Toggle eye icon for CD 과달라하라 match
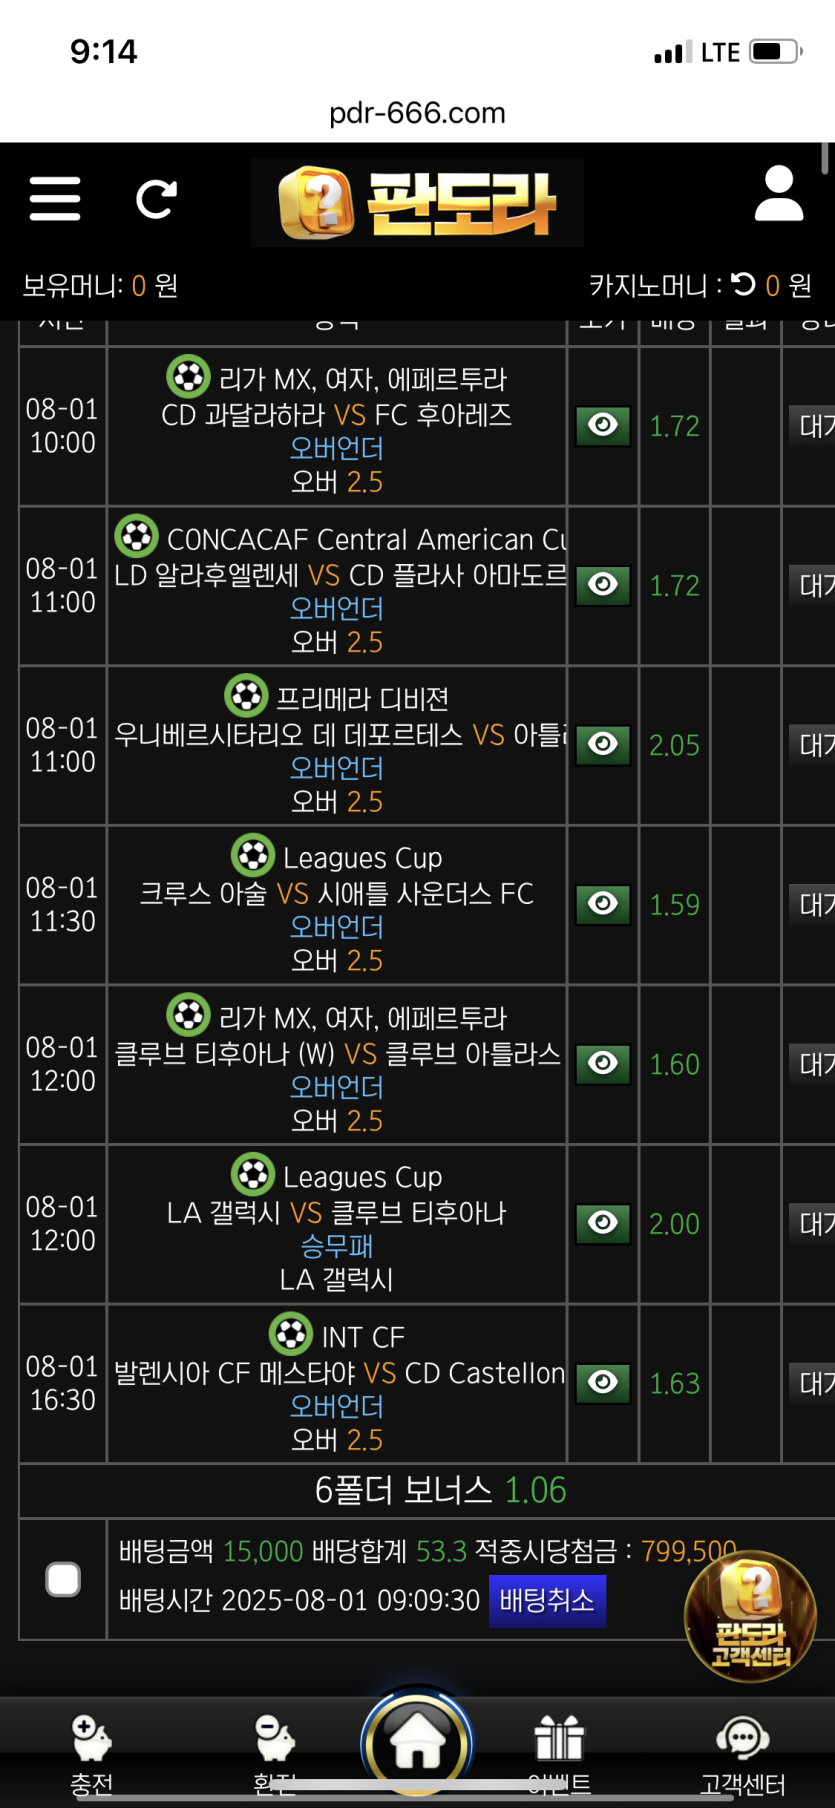This screenshot has height=1808, width=835. pos(603,426)
